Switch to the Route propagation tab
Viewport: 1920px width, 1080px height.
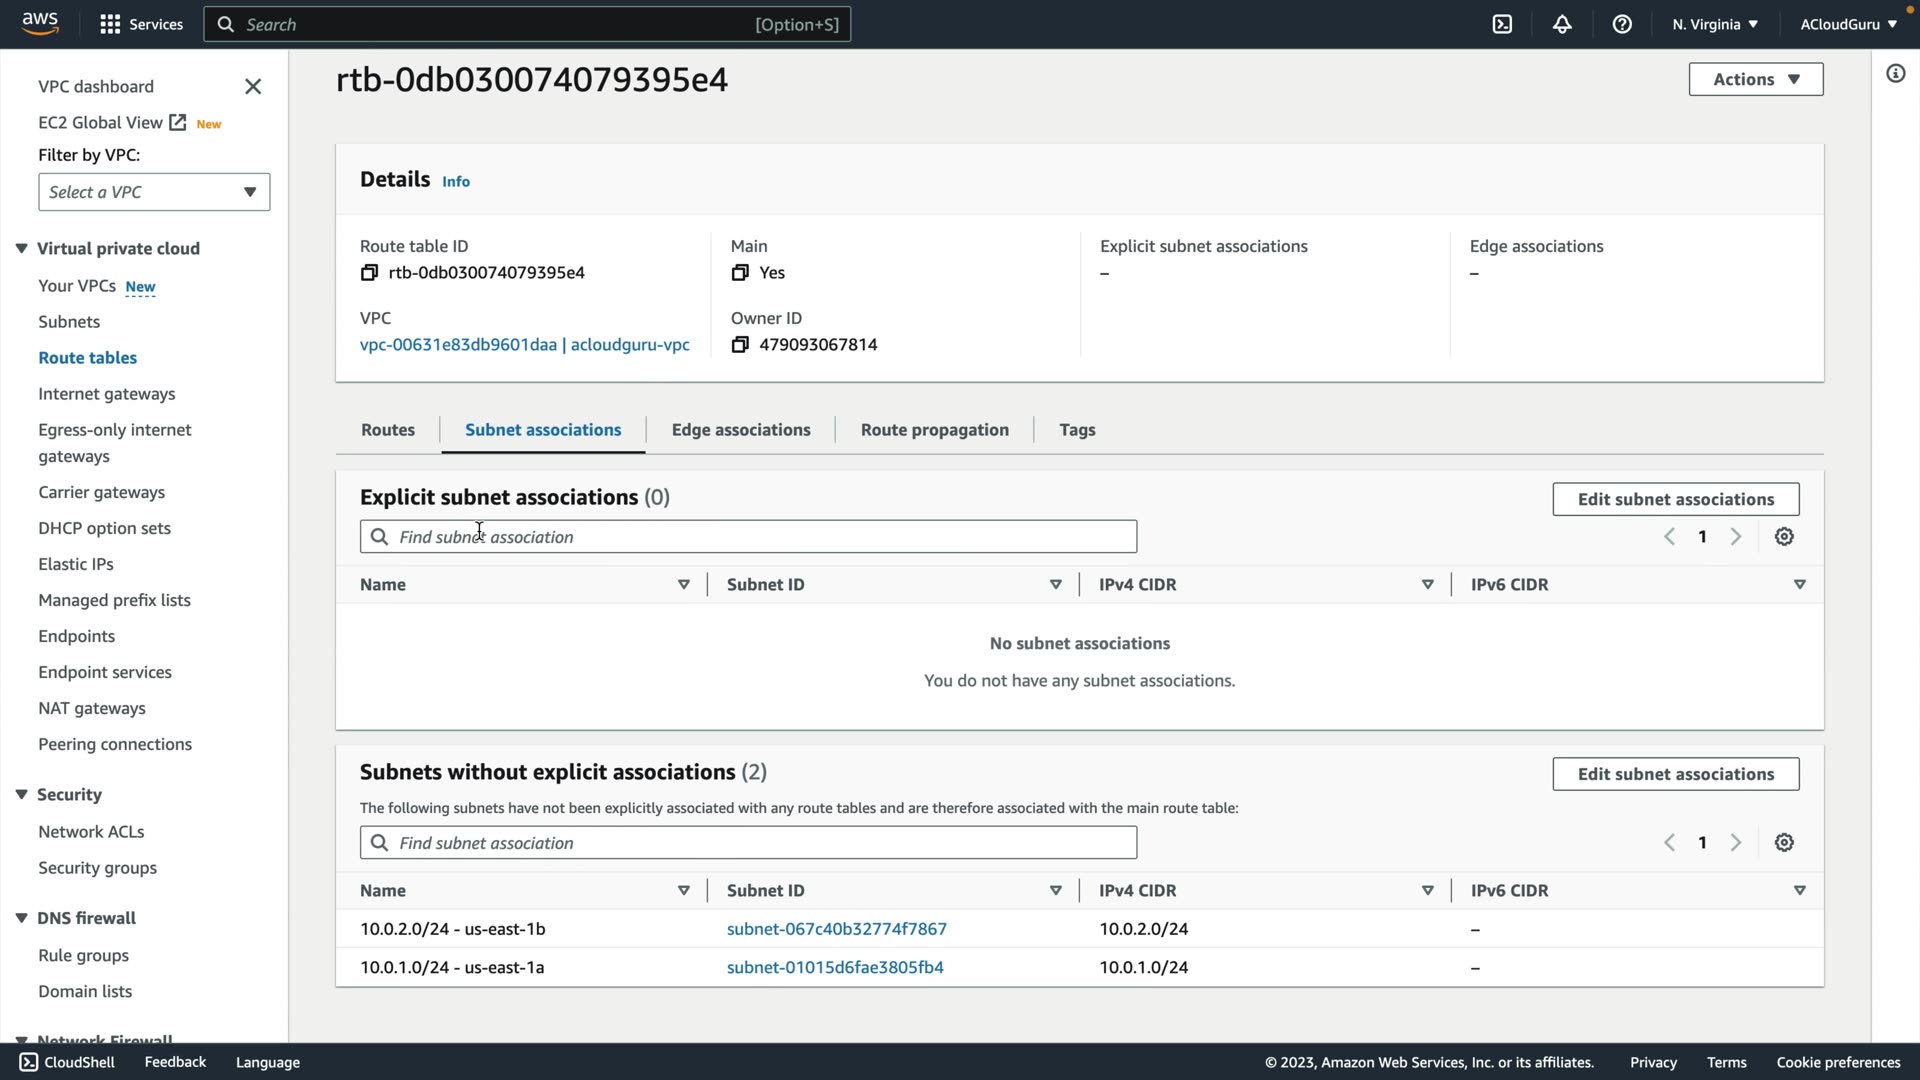(x=934, y=430)
